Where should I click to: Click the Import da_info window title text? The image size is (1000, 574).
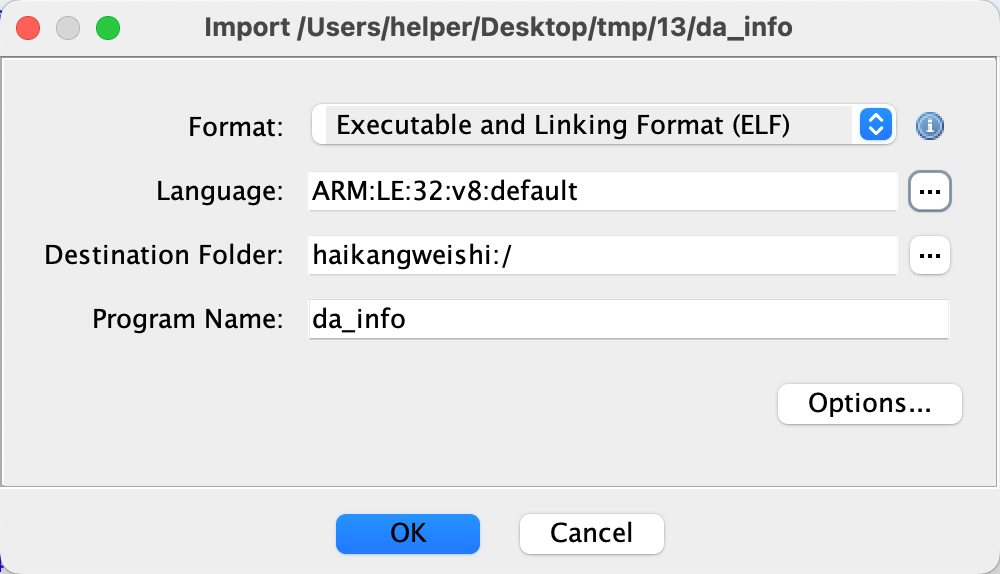(x=498, y=27)
